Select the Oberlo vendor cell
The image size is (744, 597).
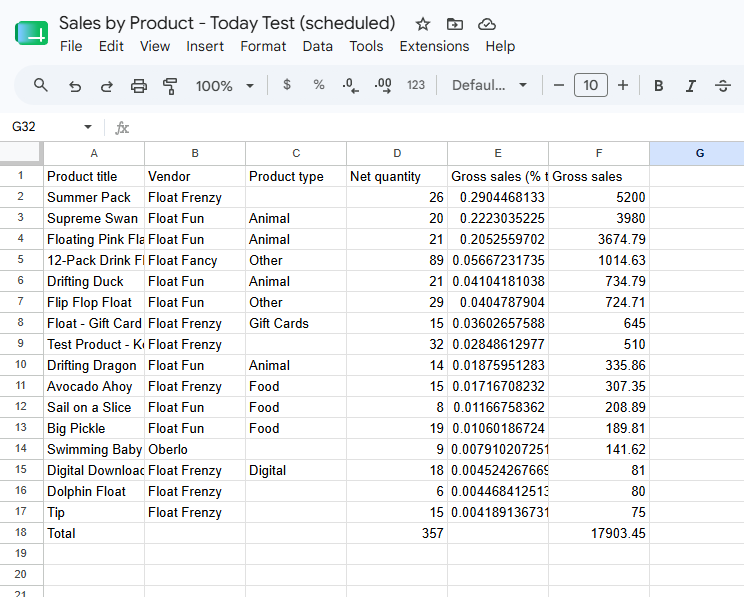click(x=195, y=449)
